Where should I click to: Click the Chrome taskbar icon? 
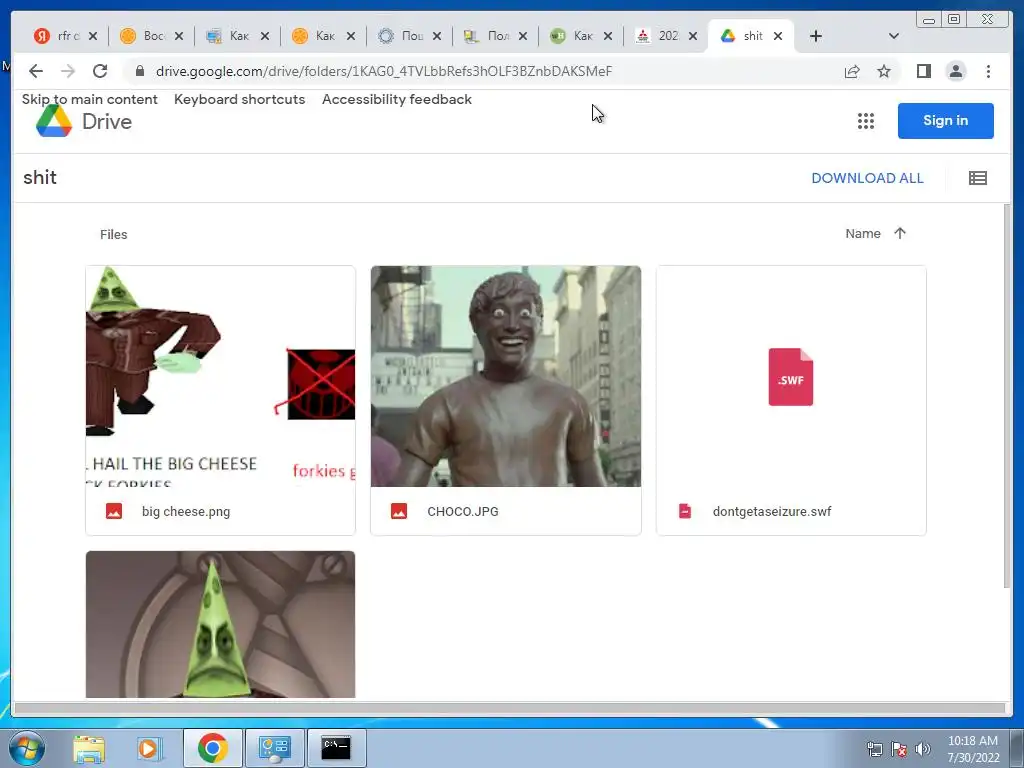coord(213,748)
